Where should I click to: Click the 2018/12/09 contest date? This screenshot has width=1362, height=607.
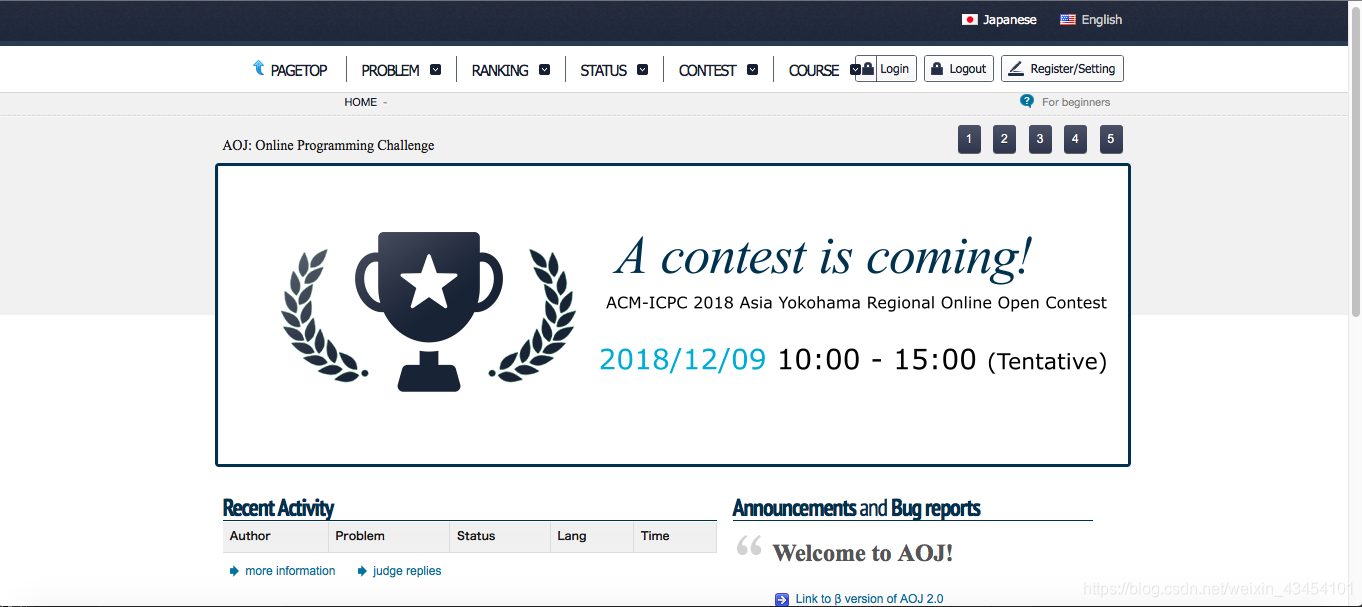[x=682, y=360]
